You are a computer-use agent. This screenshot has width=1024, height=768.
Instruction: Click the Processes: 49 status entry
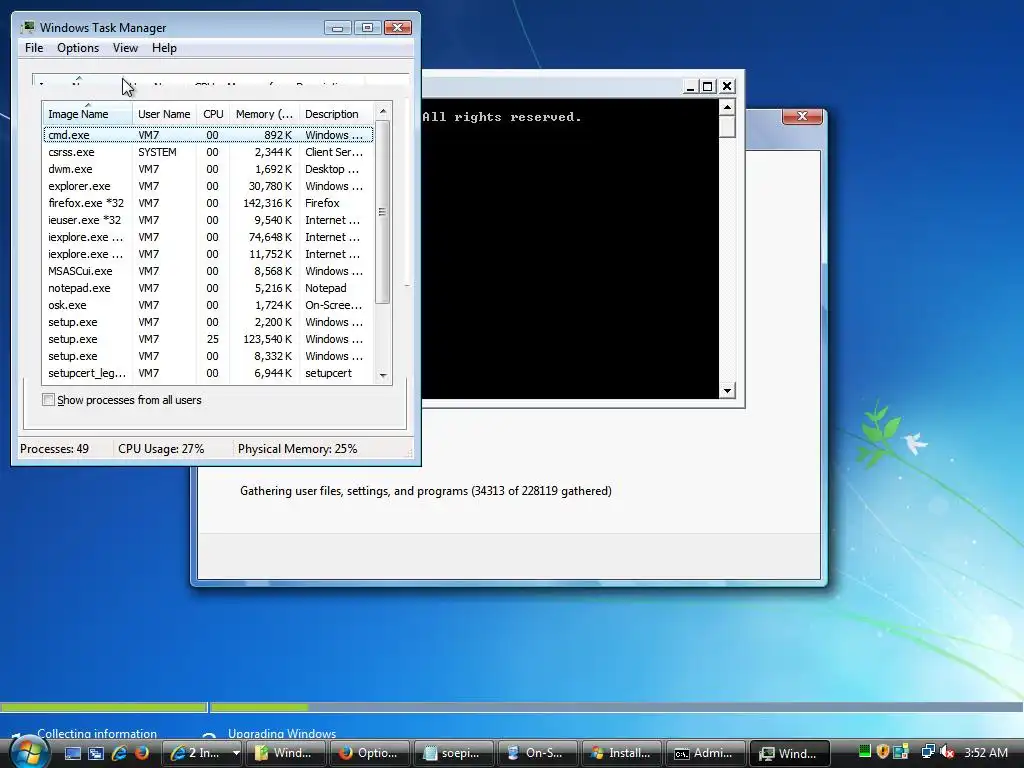(x=54, y=449)
